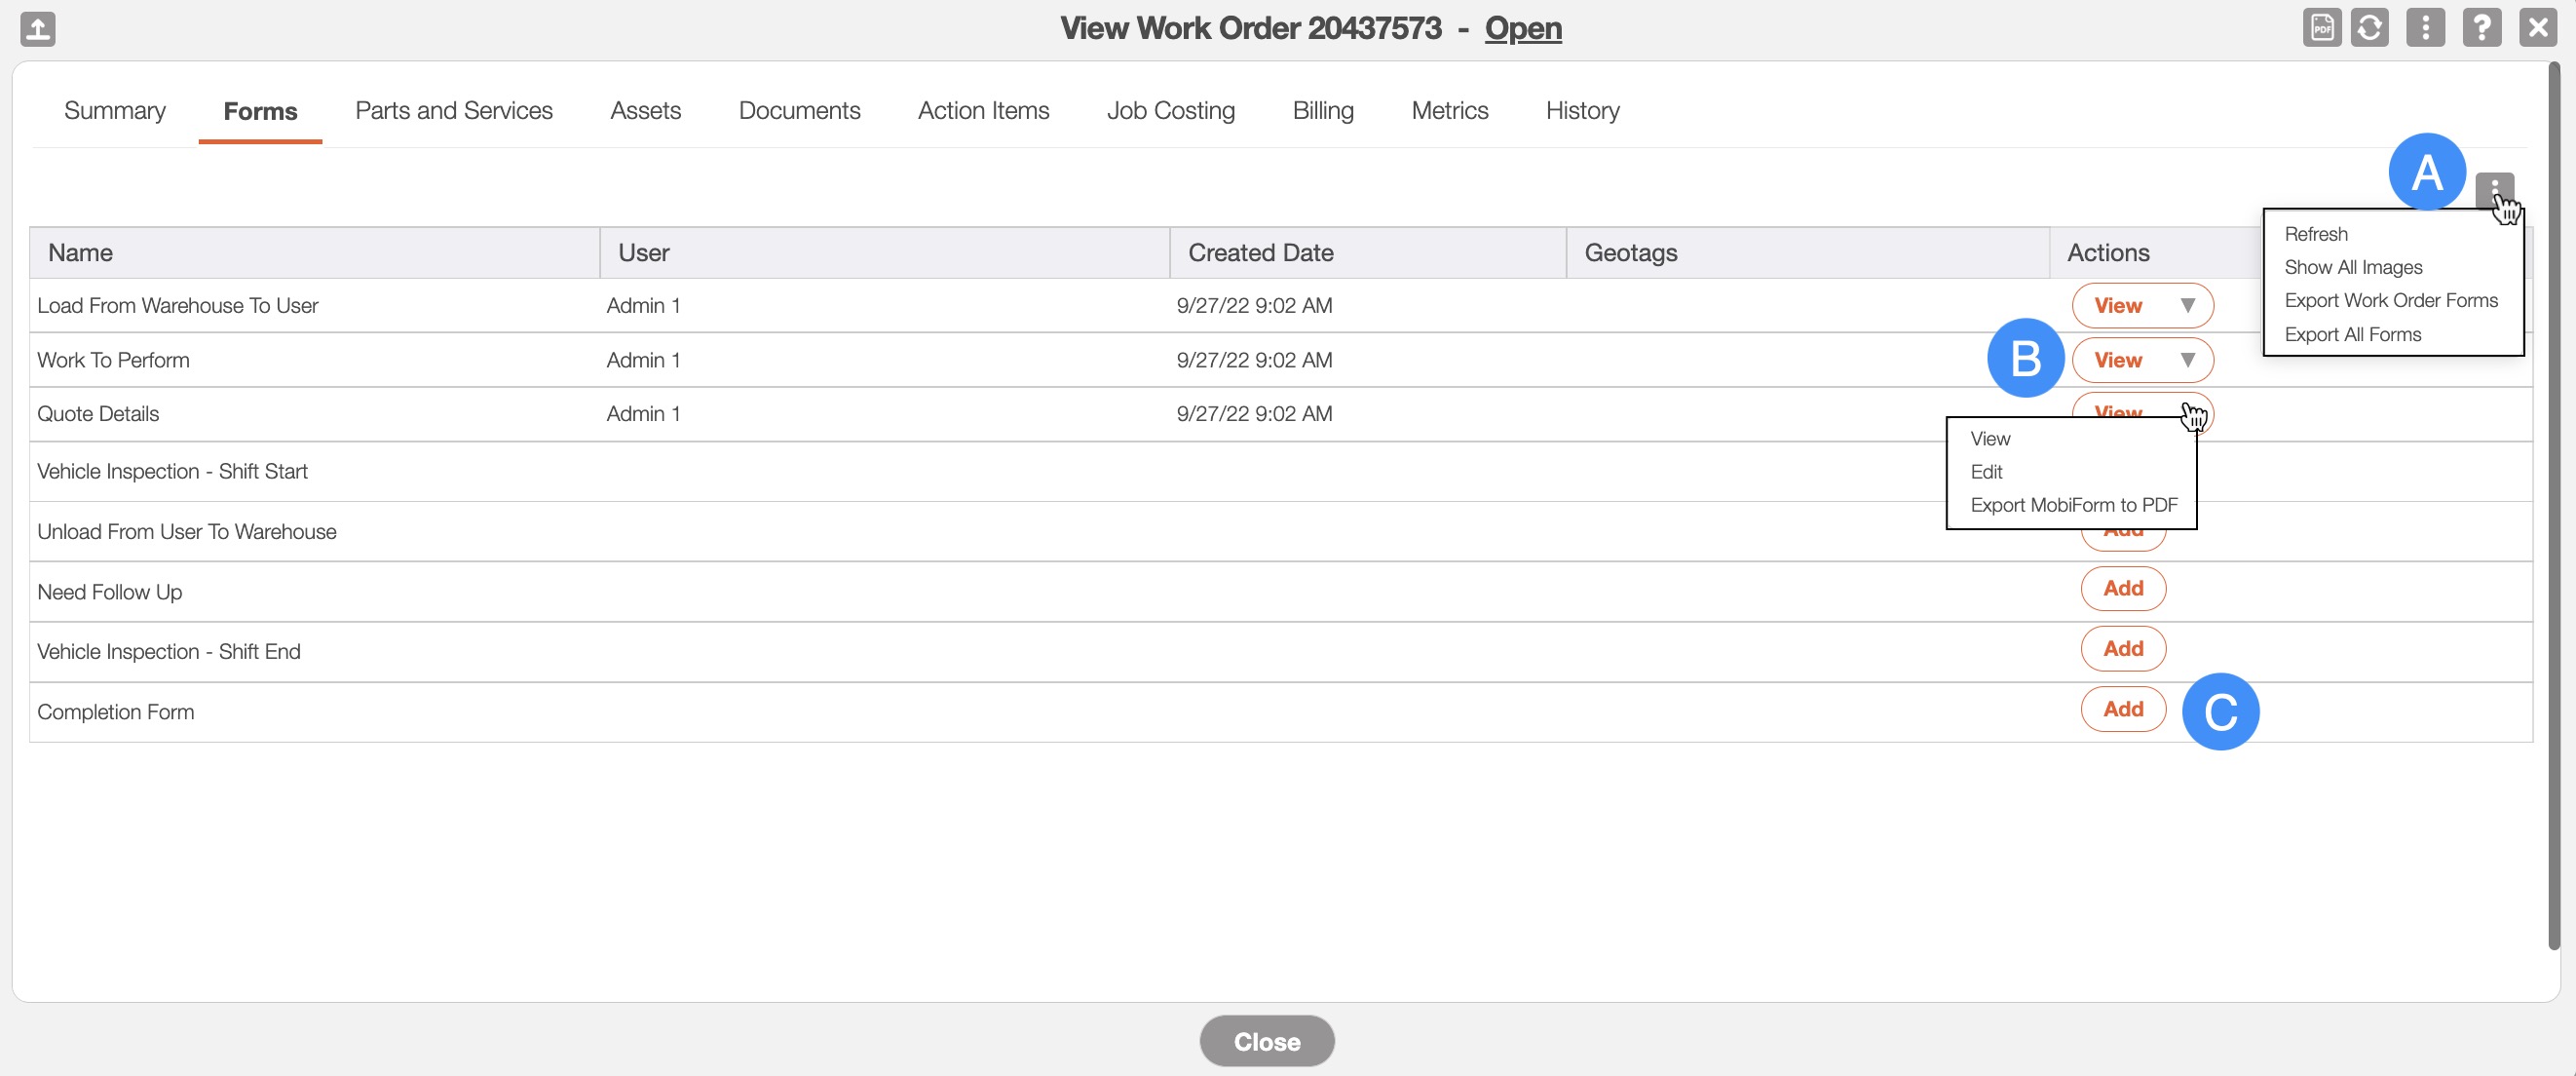Click the PDF export icon in header

pos(2321,28)
